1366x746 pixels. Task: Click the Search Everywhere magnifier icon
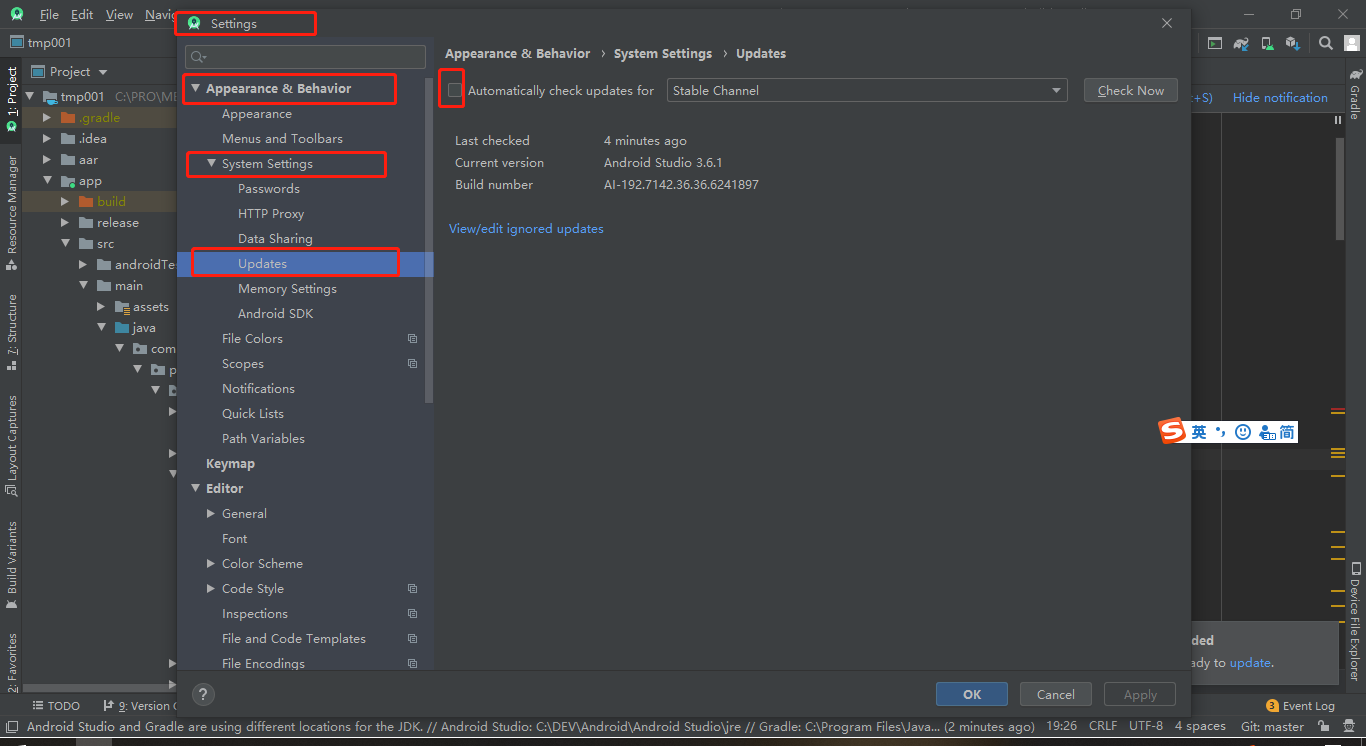pyautogui.click(x=1325, y=43)
